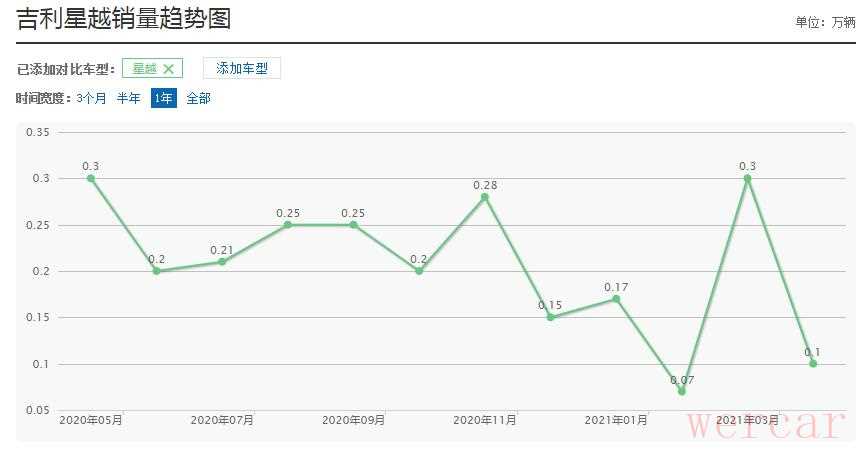This screenshot has width=859, height=451.
Task: Select the 0.28 peak at 2020年11月
Action: pyautogui.click(x=485, y=197)
